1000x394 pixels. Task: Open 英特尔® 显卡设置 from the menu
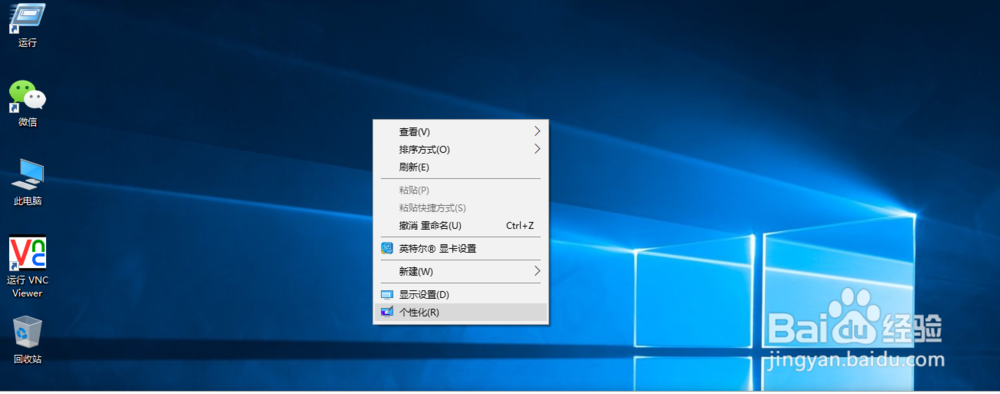pyautogui.click(x=460, y=249)
